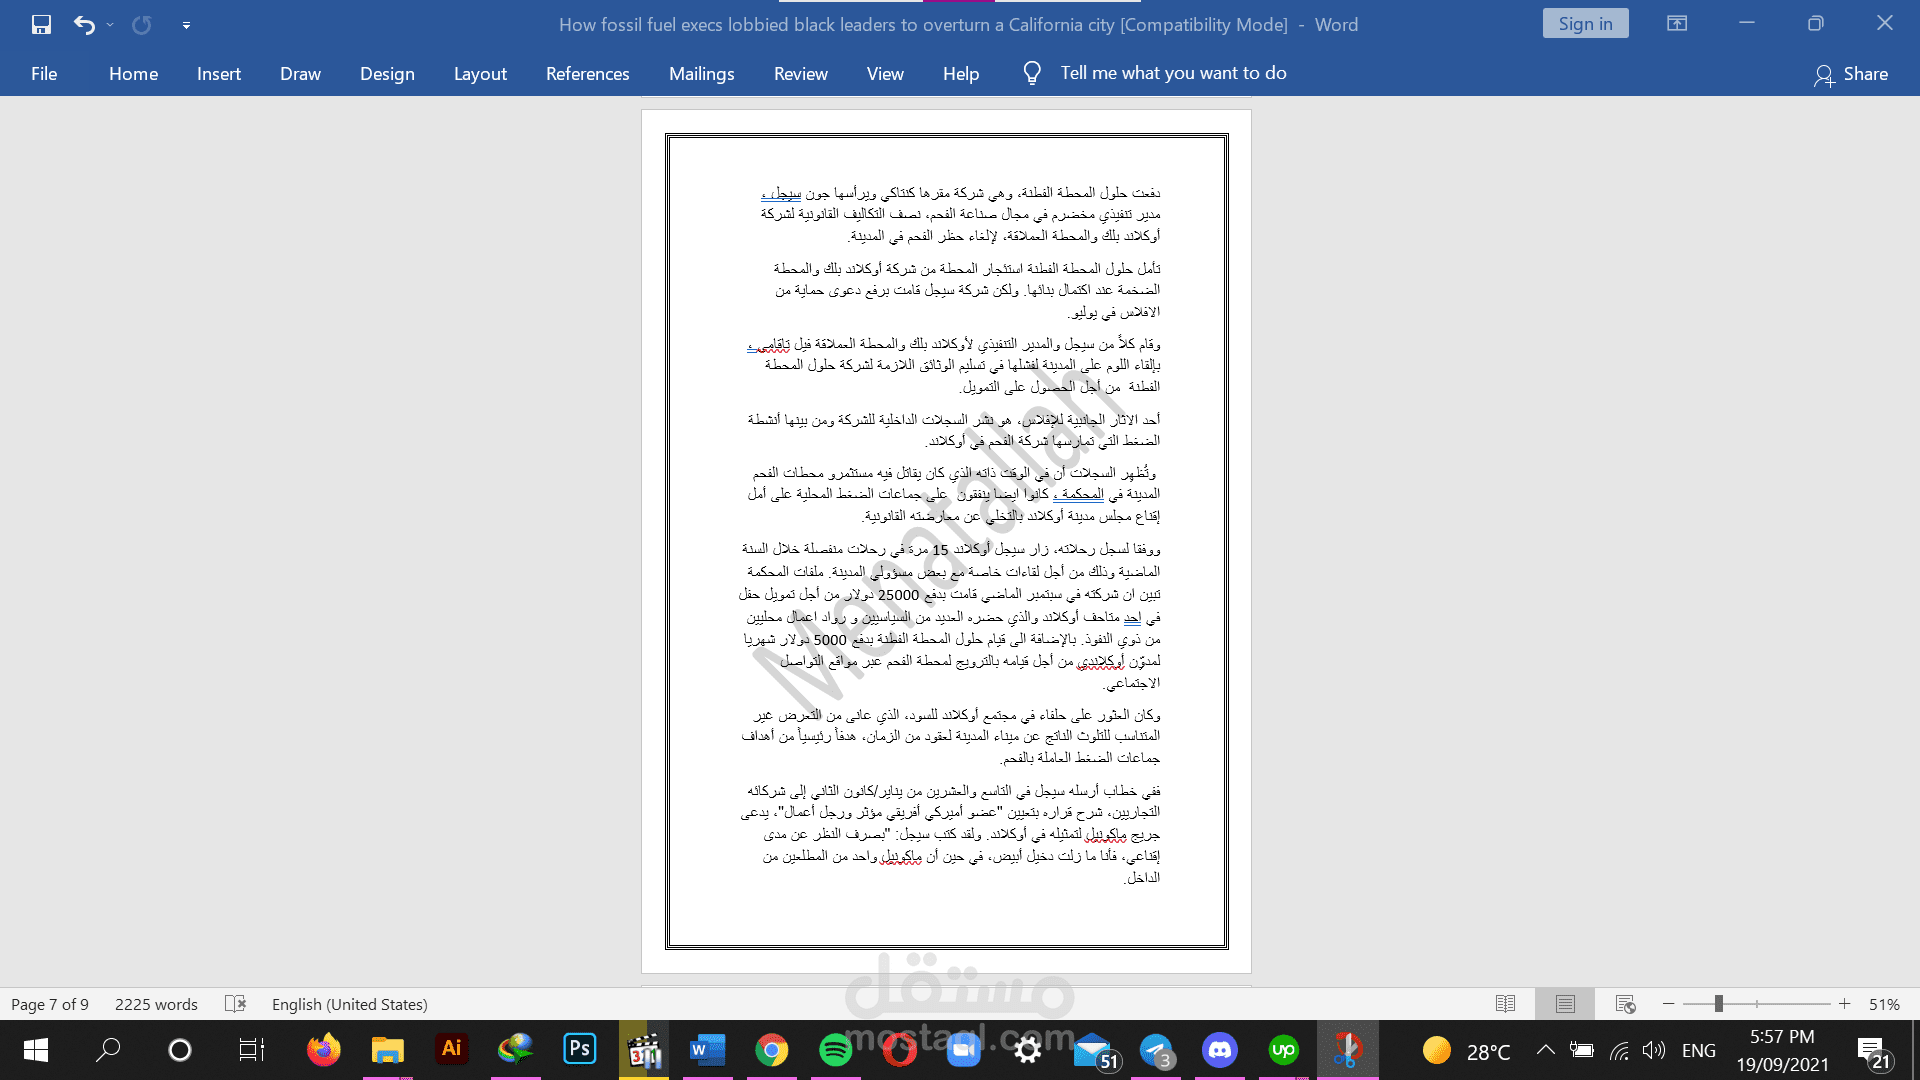Click the zoom out minus icon
This screenshot has height=1080, width=1920.
pos(1668,1004)
